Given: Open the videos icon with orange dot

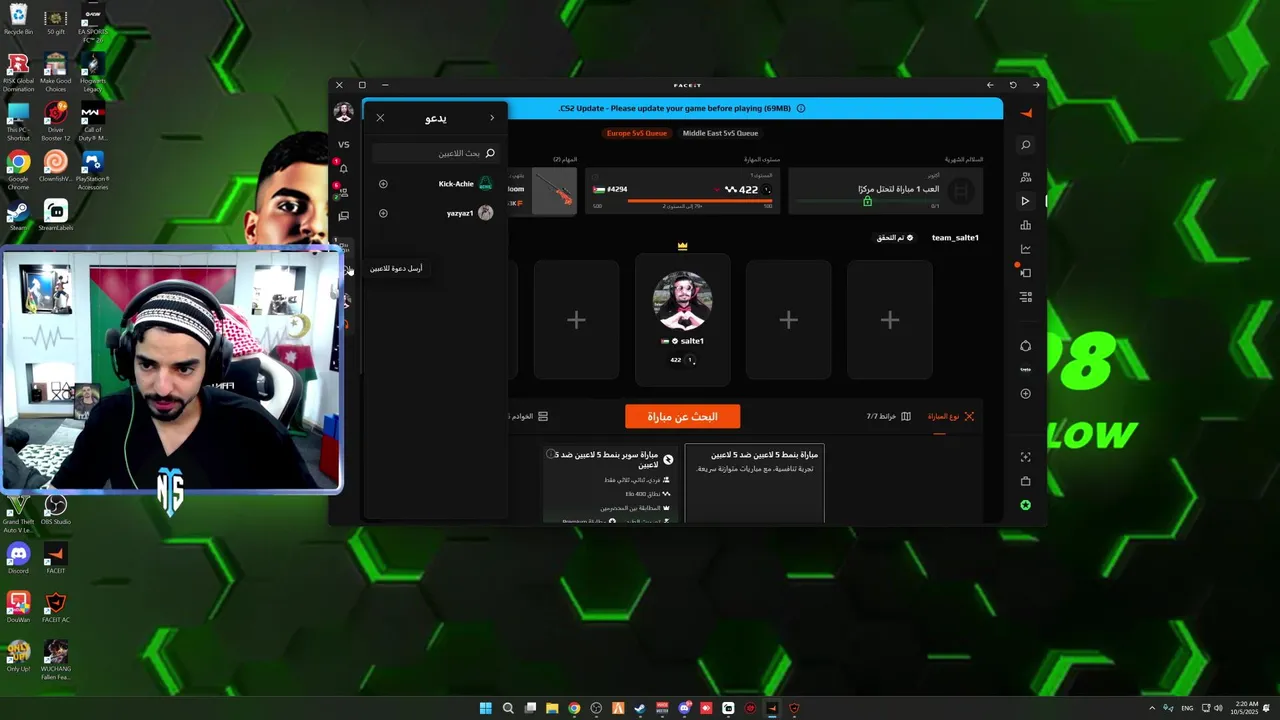Looking at the screenshot, I should click(1025, 272).
